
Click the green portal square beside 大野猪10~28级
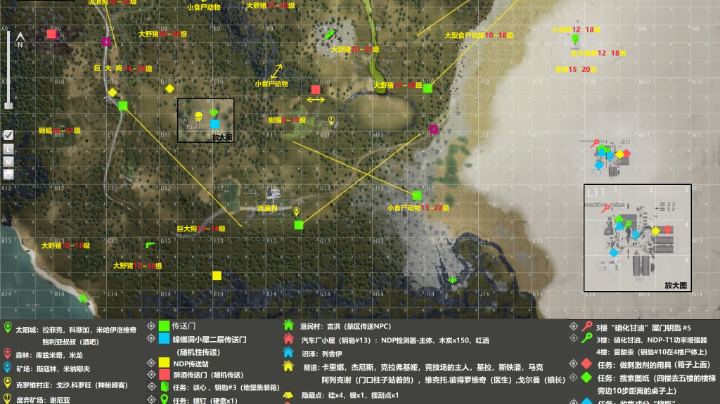pos(428,88)
